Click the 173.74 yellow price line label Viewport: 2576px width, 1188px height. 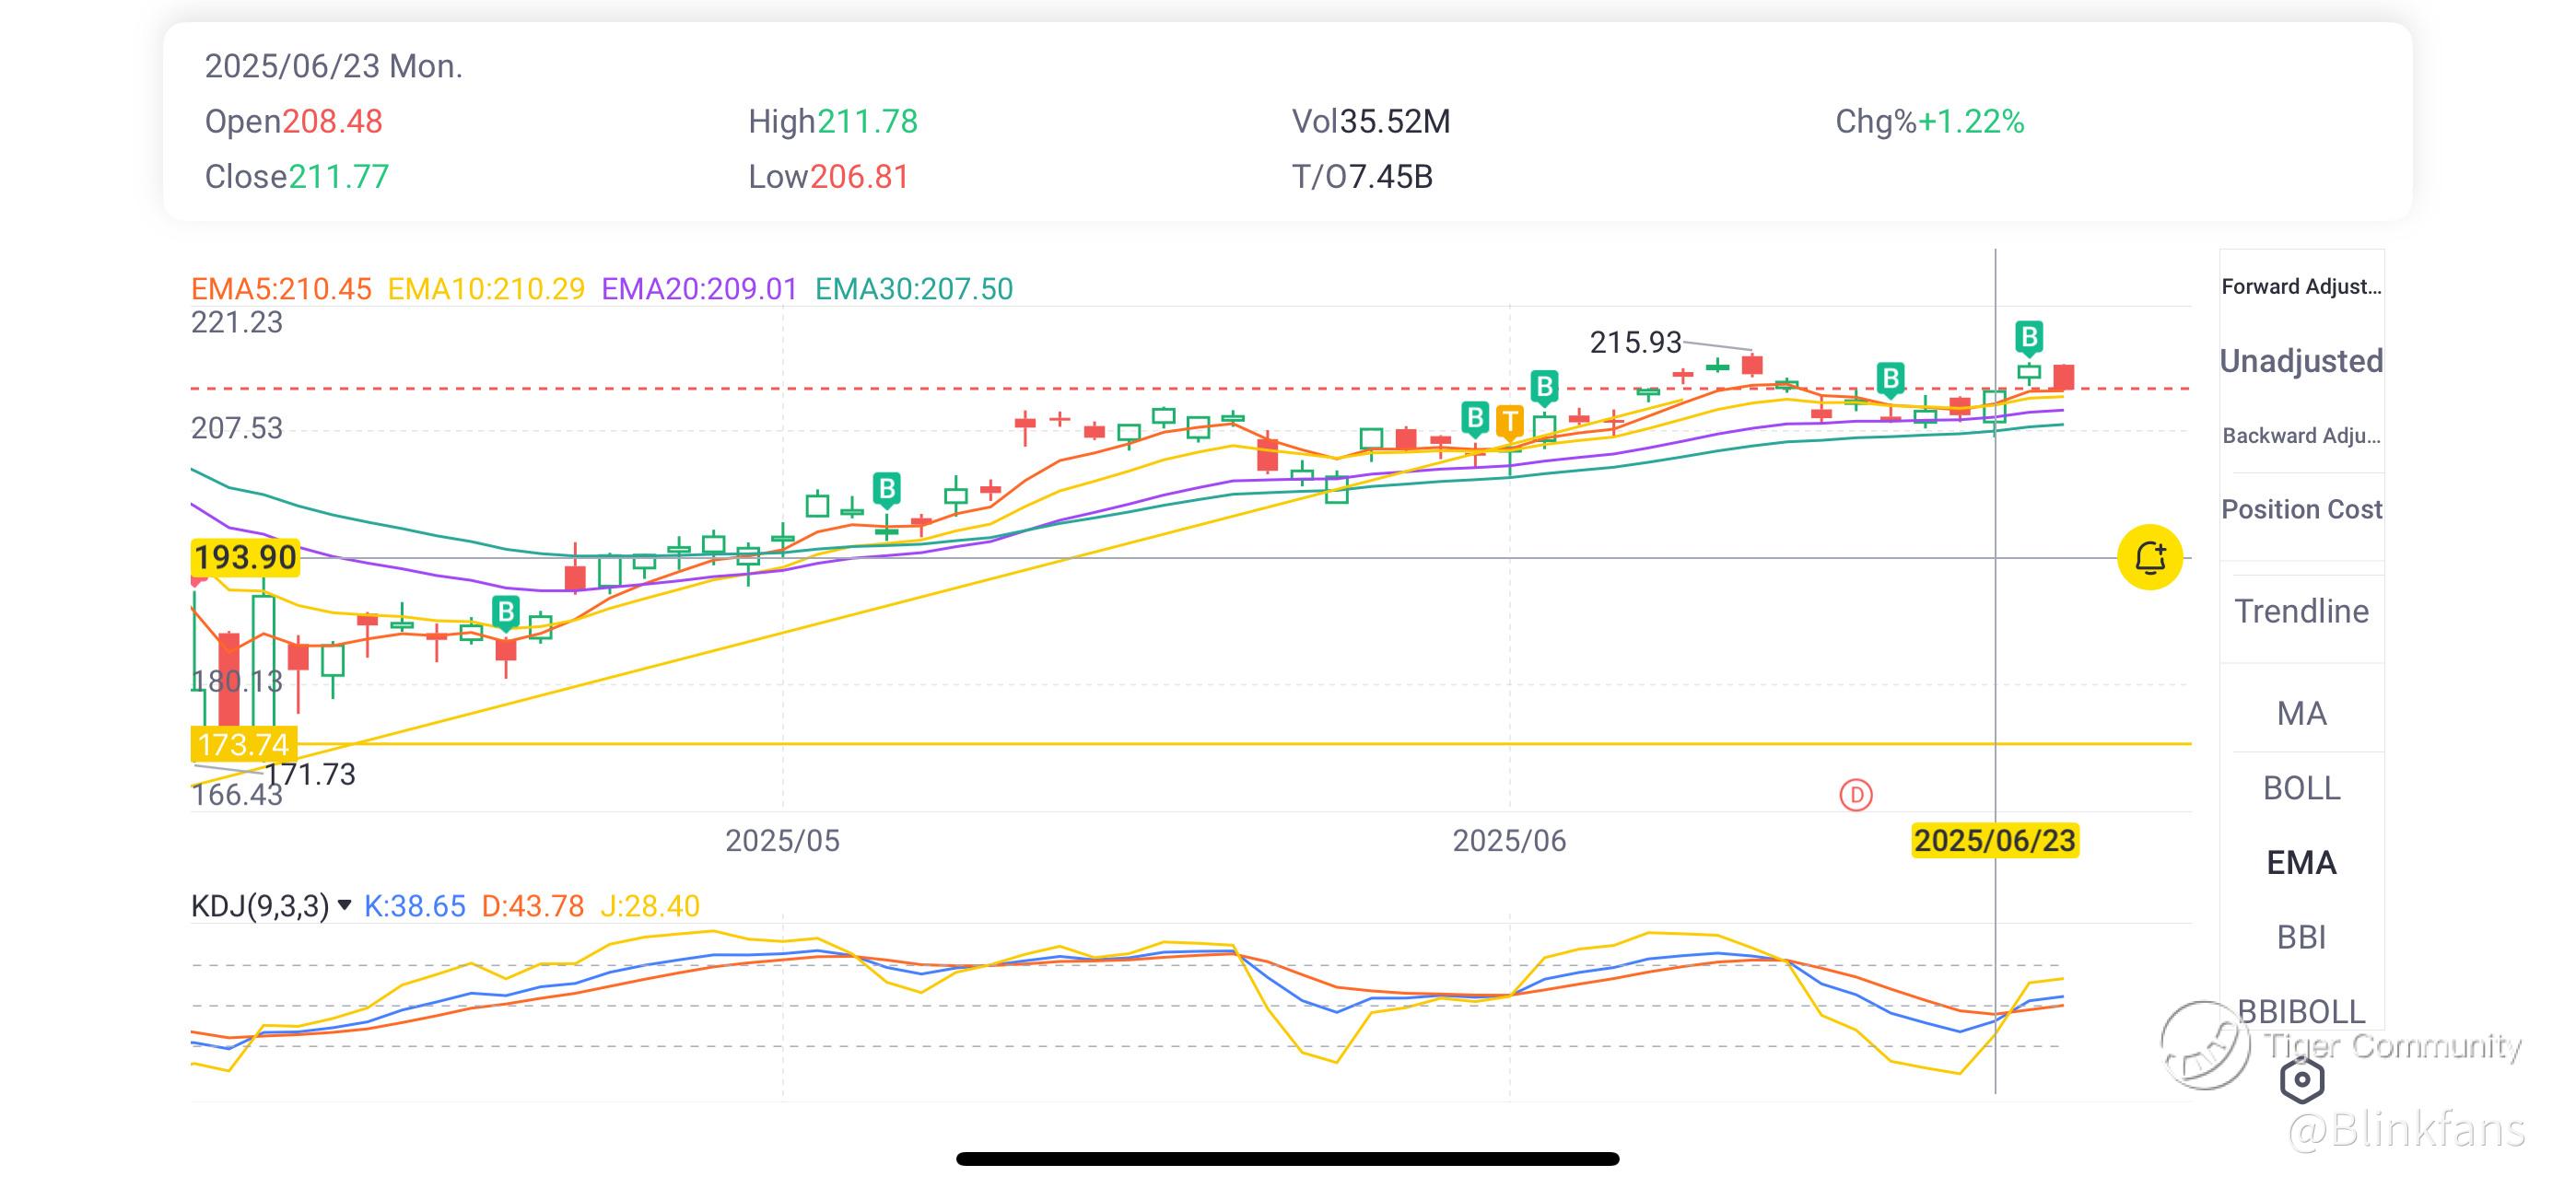click(243, 744)
